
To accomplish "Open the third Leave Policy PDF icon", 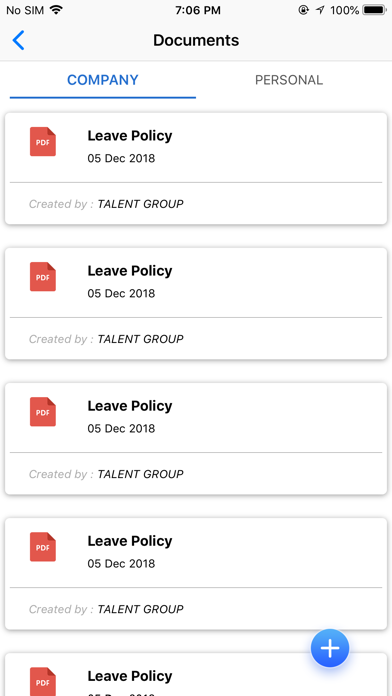I will (x=43, y=411).
